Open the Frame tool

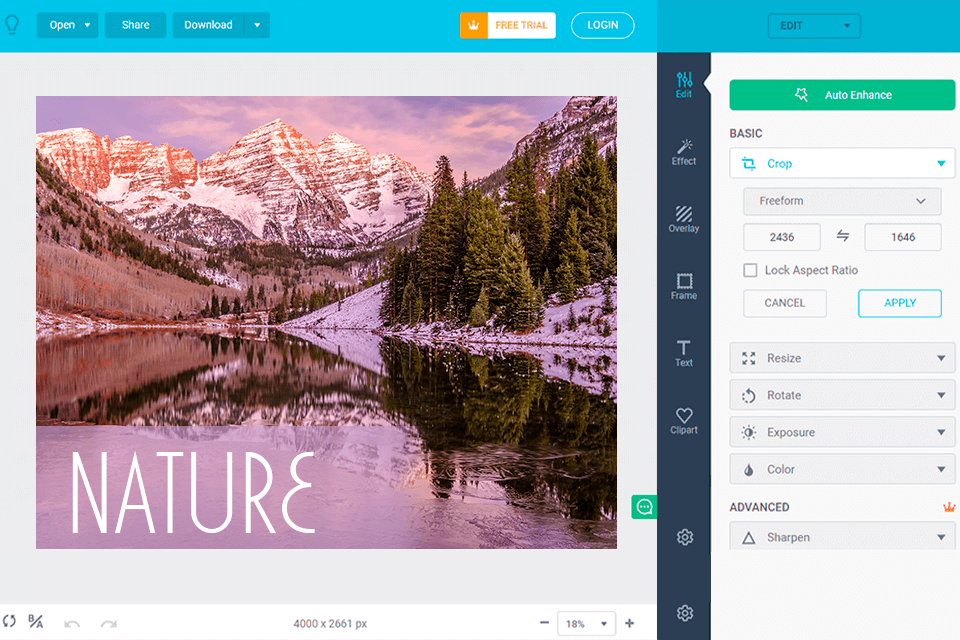coord(684,286)
